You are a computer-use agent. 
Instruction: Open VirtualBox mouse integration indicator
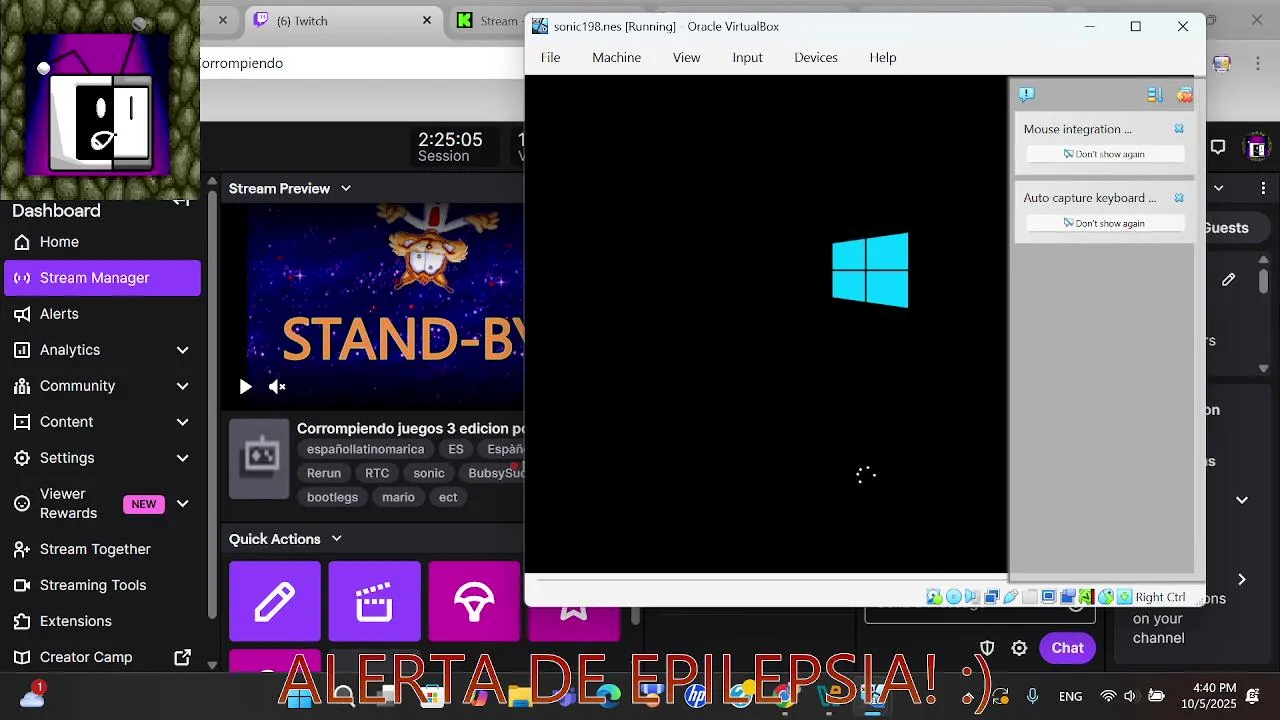coord(1106,597)
